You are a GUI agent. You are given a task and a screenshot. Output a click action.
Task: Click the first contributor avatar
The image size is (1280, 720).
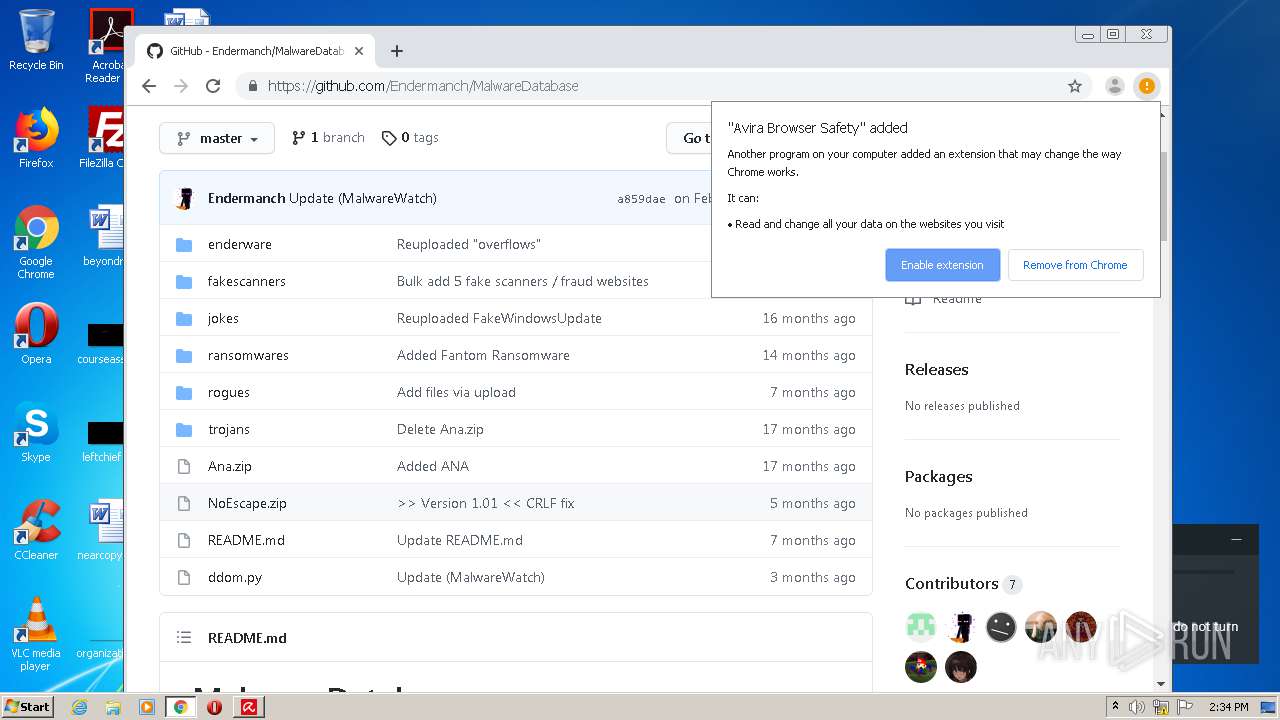[920, 627]
